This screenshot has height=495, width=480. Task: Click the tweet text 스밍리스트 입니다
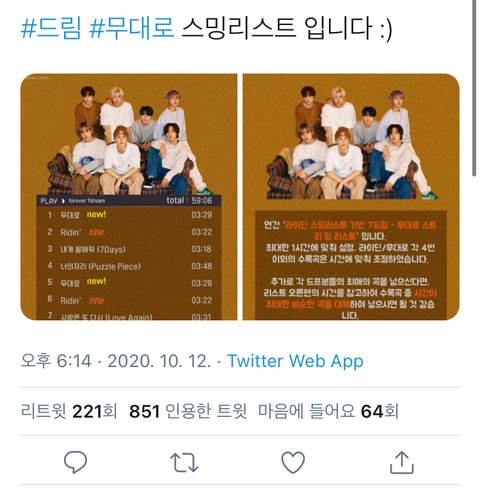287,28
